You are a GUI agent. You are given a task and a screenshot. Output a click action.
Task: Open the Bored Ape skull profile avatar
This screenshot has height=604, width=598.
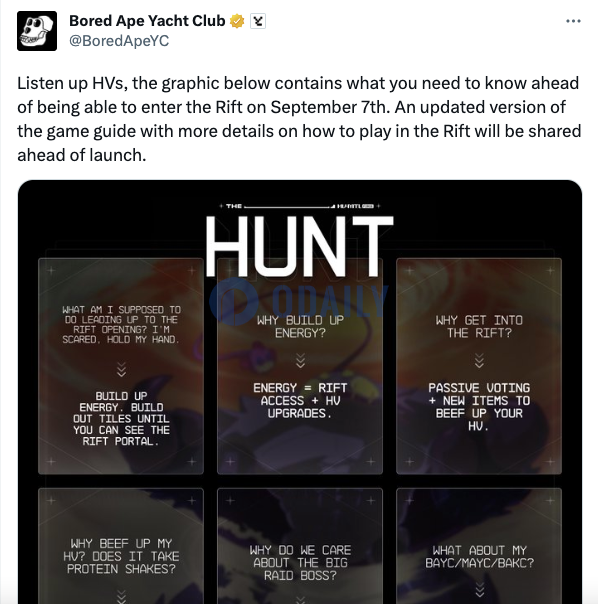(x=37, y=31)
